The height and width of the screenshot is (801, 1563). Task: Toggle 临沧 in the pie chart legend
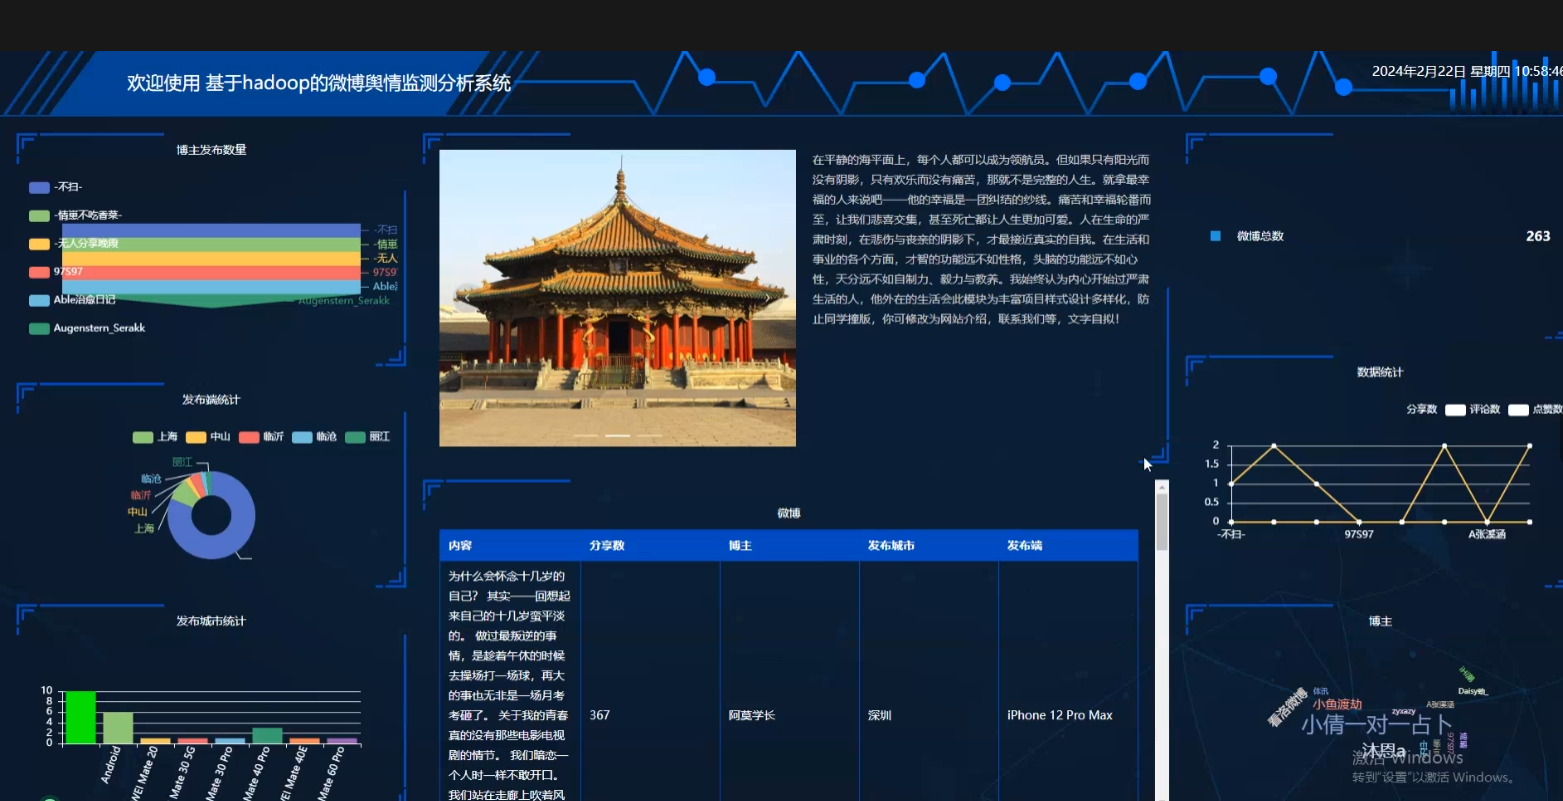point(314,437)
